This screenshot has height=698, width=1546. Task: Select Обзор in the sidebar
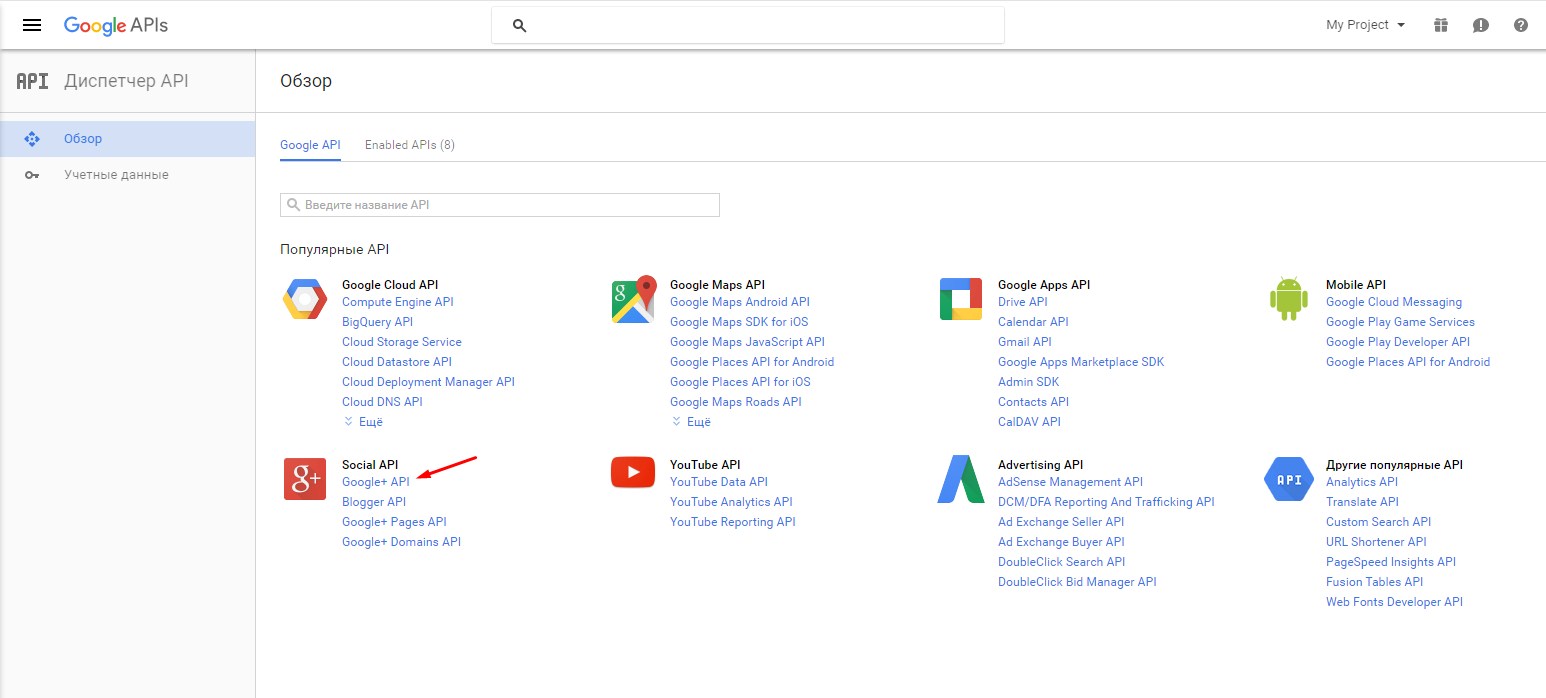[128, 139]
